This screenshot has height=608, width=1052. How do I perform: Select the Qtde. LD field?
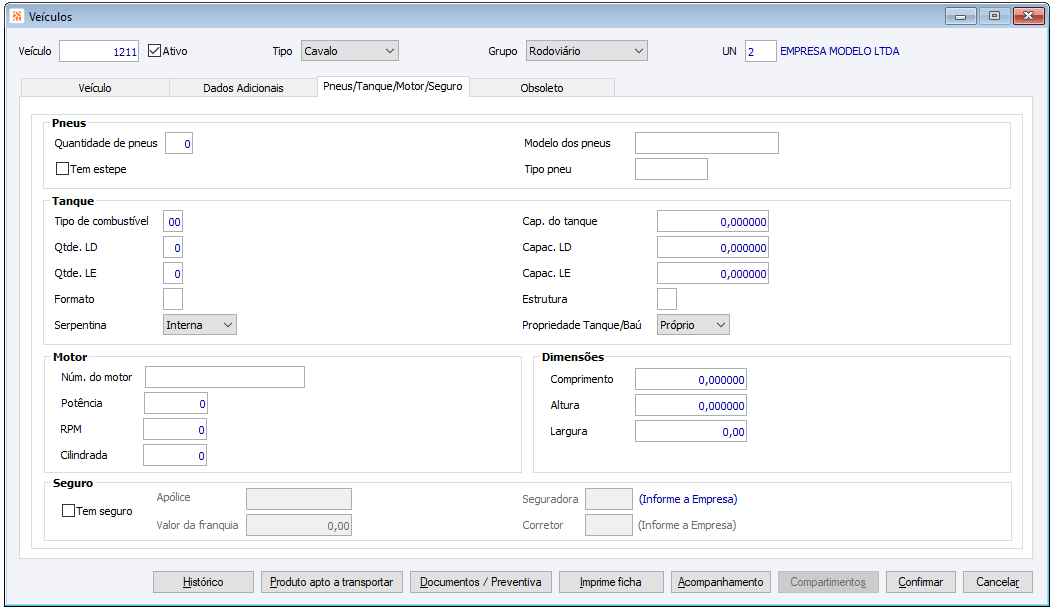[173, 248]
